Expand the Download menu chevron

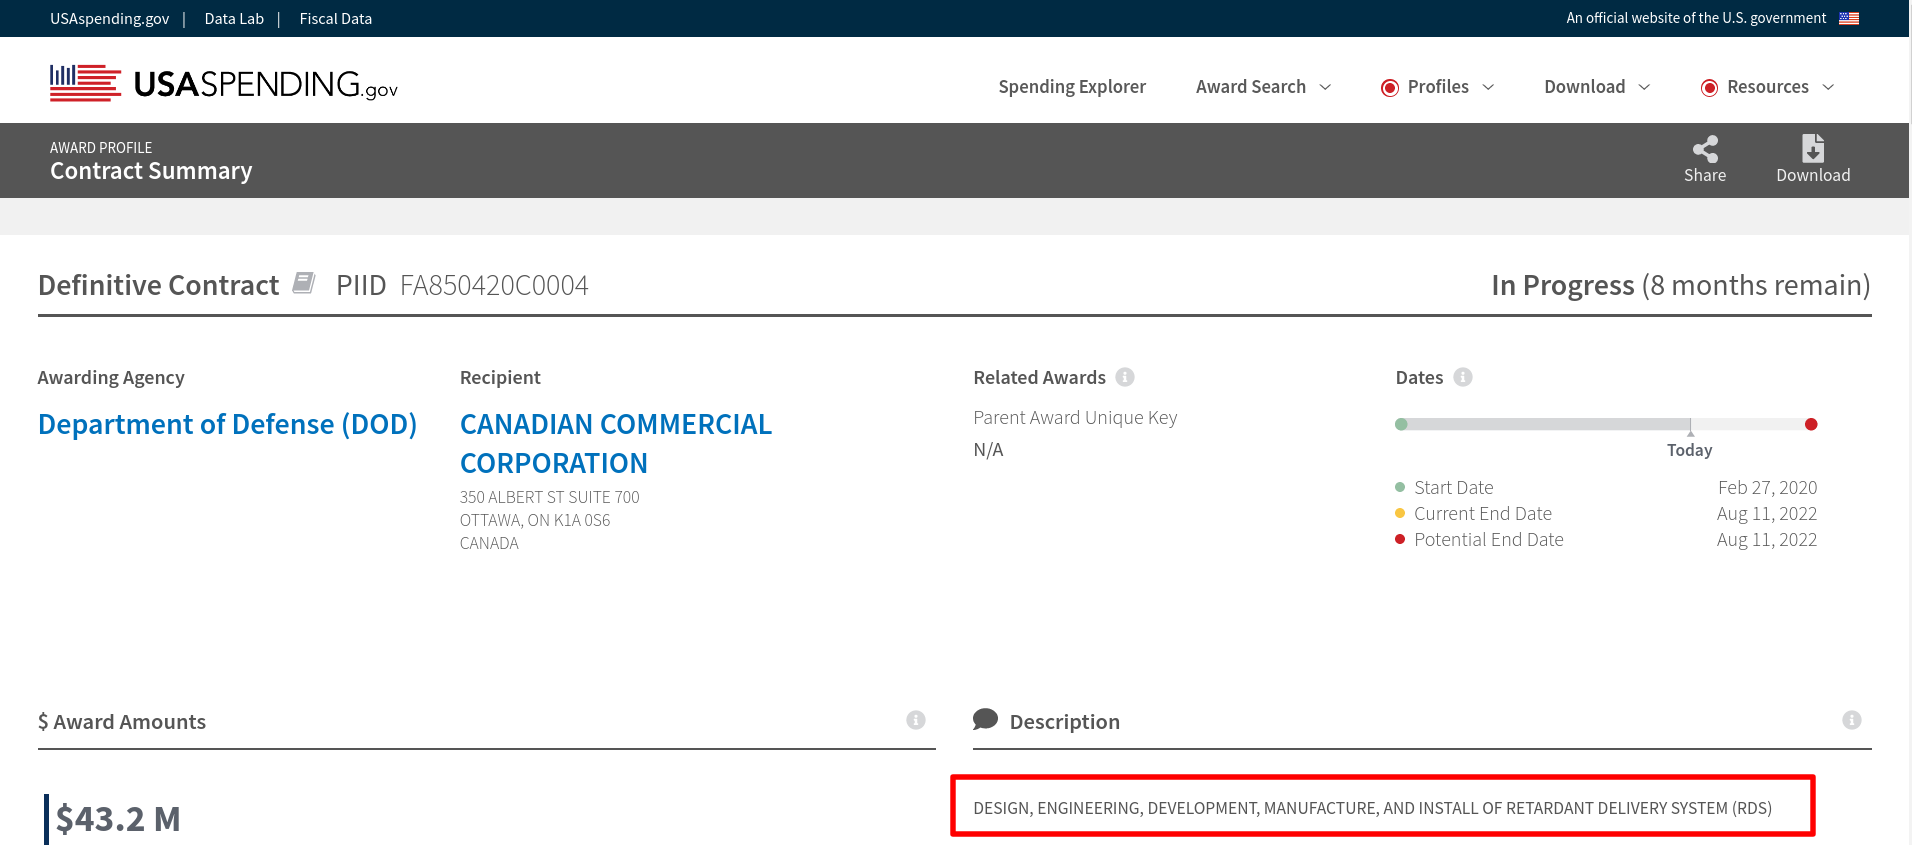click(1644, 87)
